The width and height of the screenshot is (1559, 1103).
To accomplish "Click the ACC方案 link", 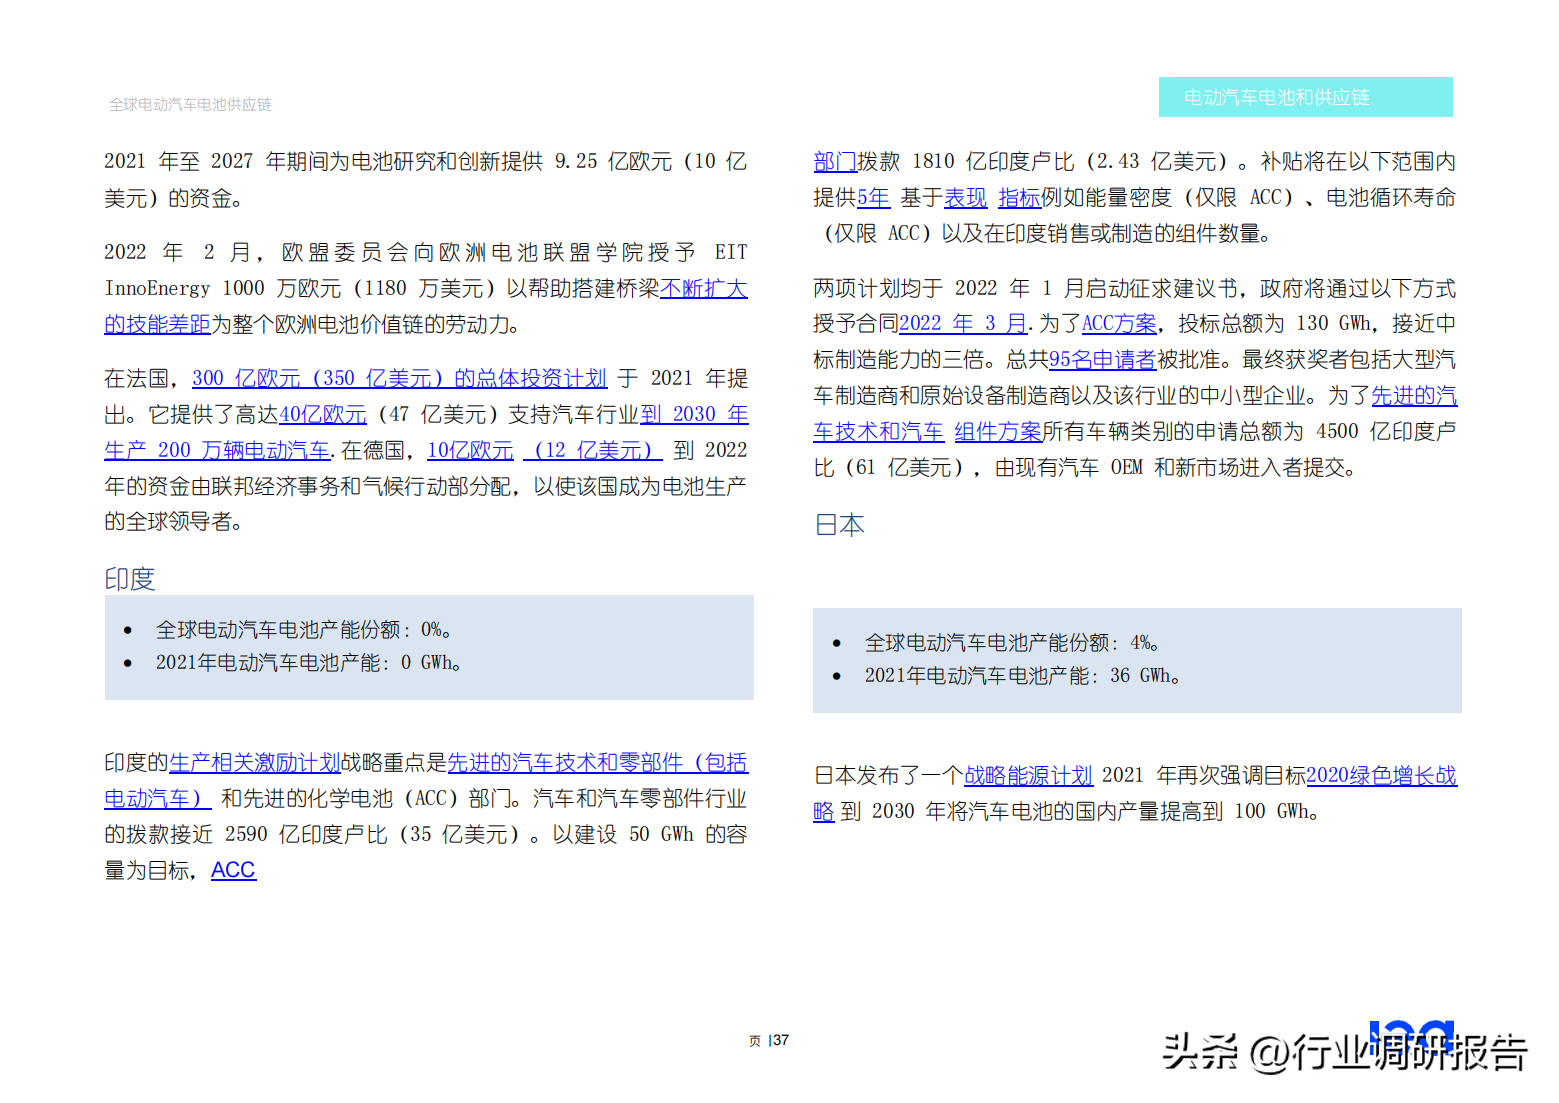I will (1119, 324).
